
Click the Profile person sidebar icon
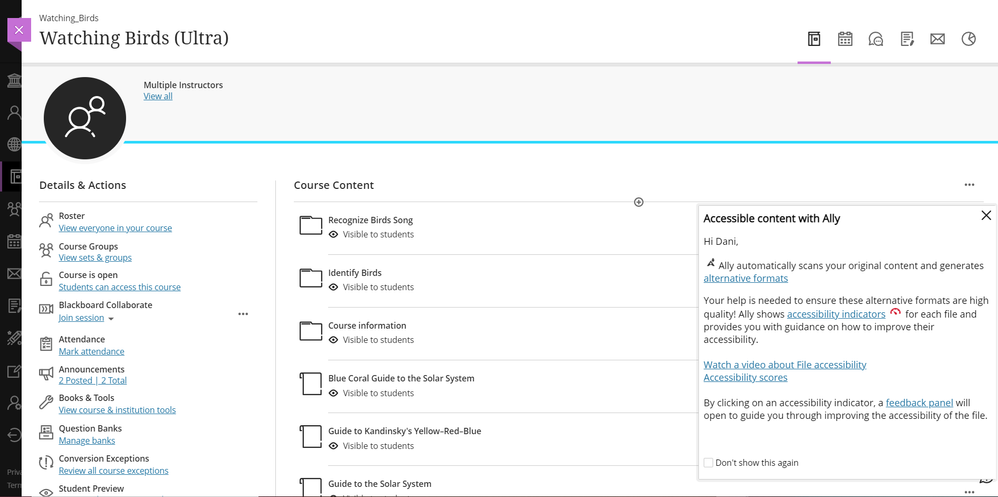[13, 113]
